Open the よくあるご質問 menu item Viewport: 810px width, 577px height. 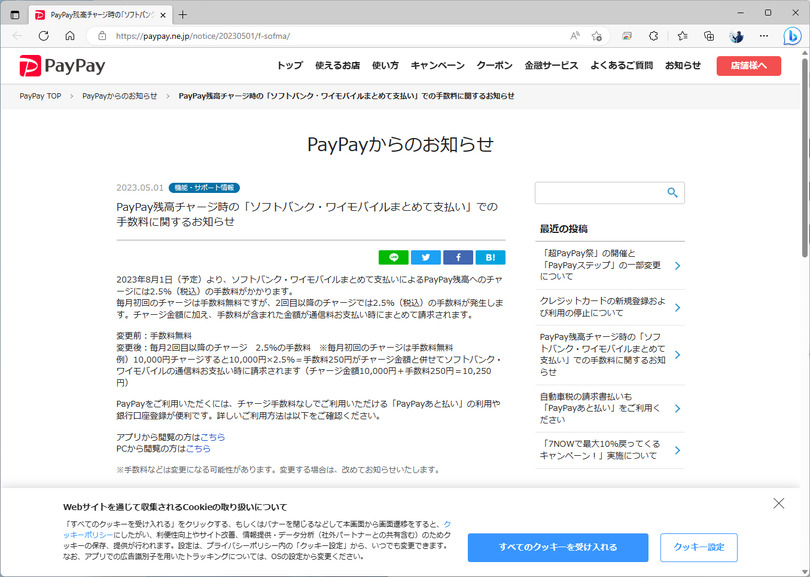[x=621, y=66]
